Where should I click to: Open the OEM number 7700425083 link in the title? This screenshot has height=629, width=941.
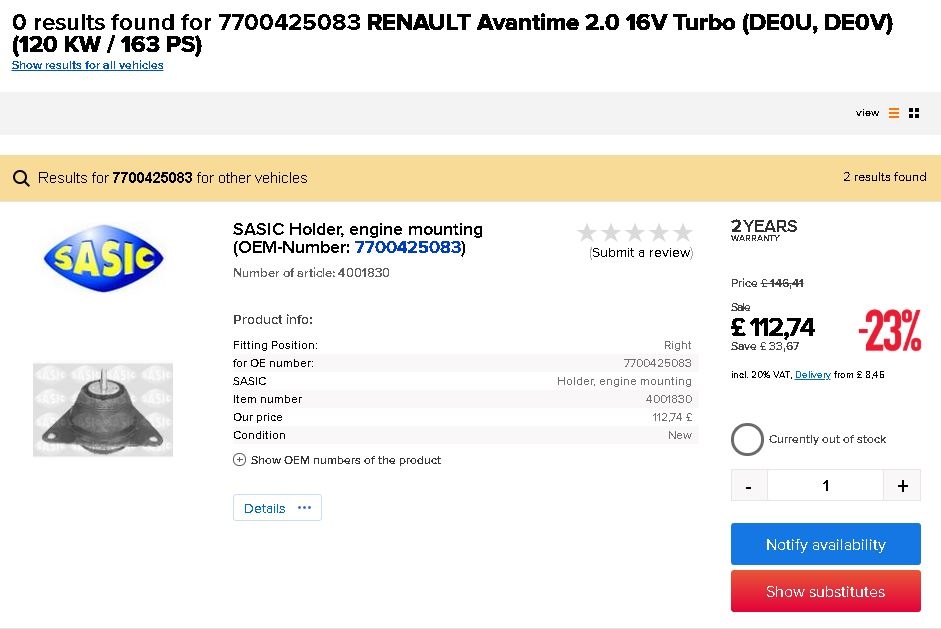(x=407, y=248)
